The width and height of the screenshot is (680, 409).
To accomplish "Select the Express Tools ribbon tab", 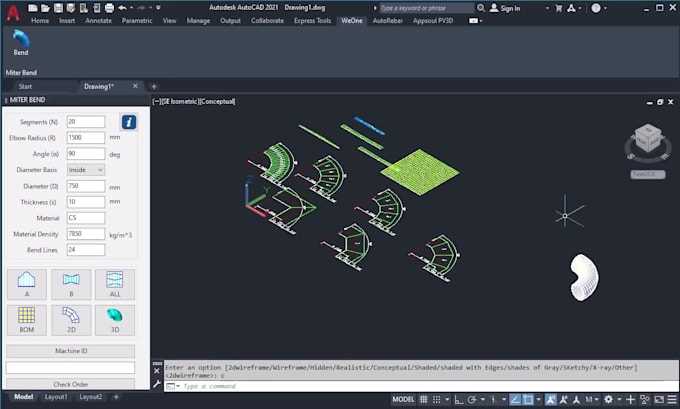I will tap(312, 20).
